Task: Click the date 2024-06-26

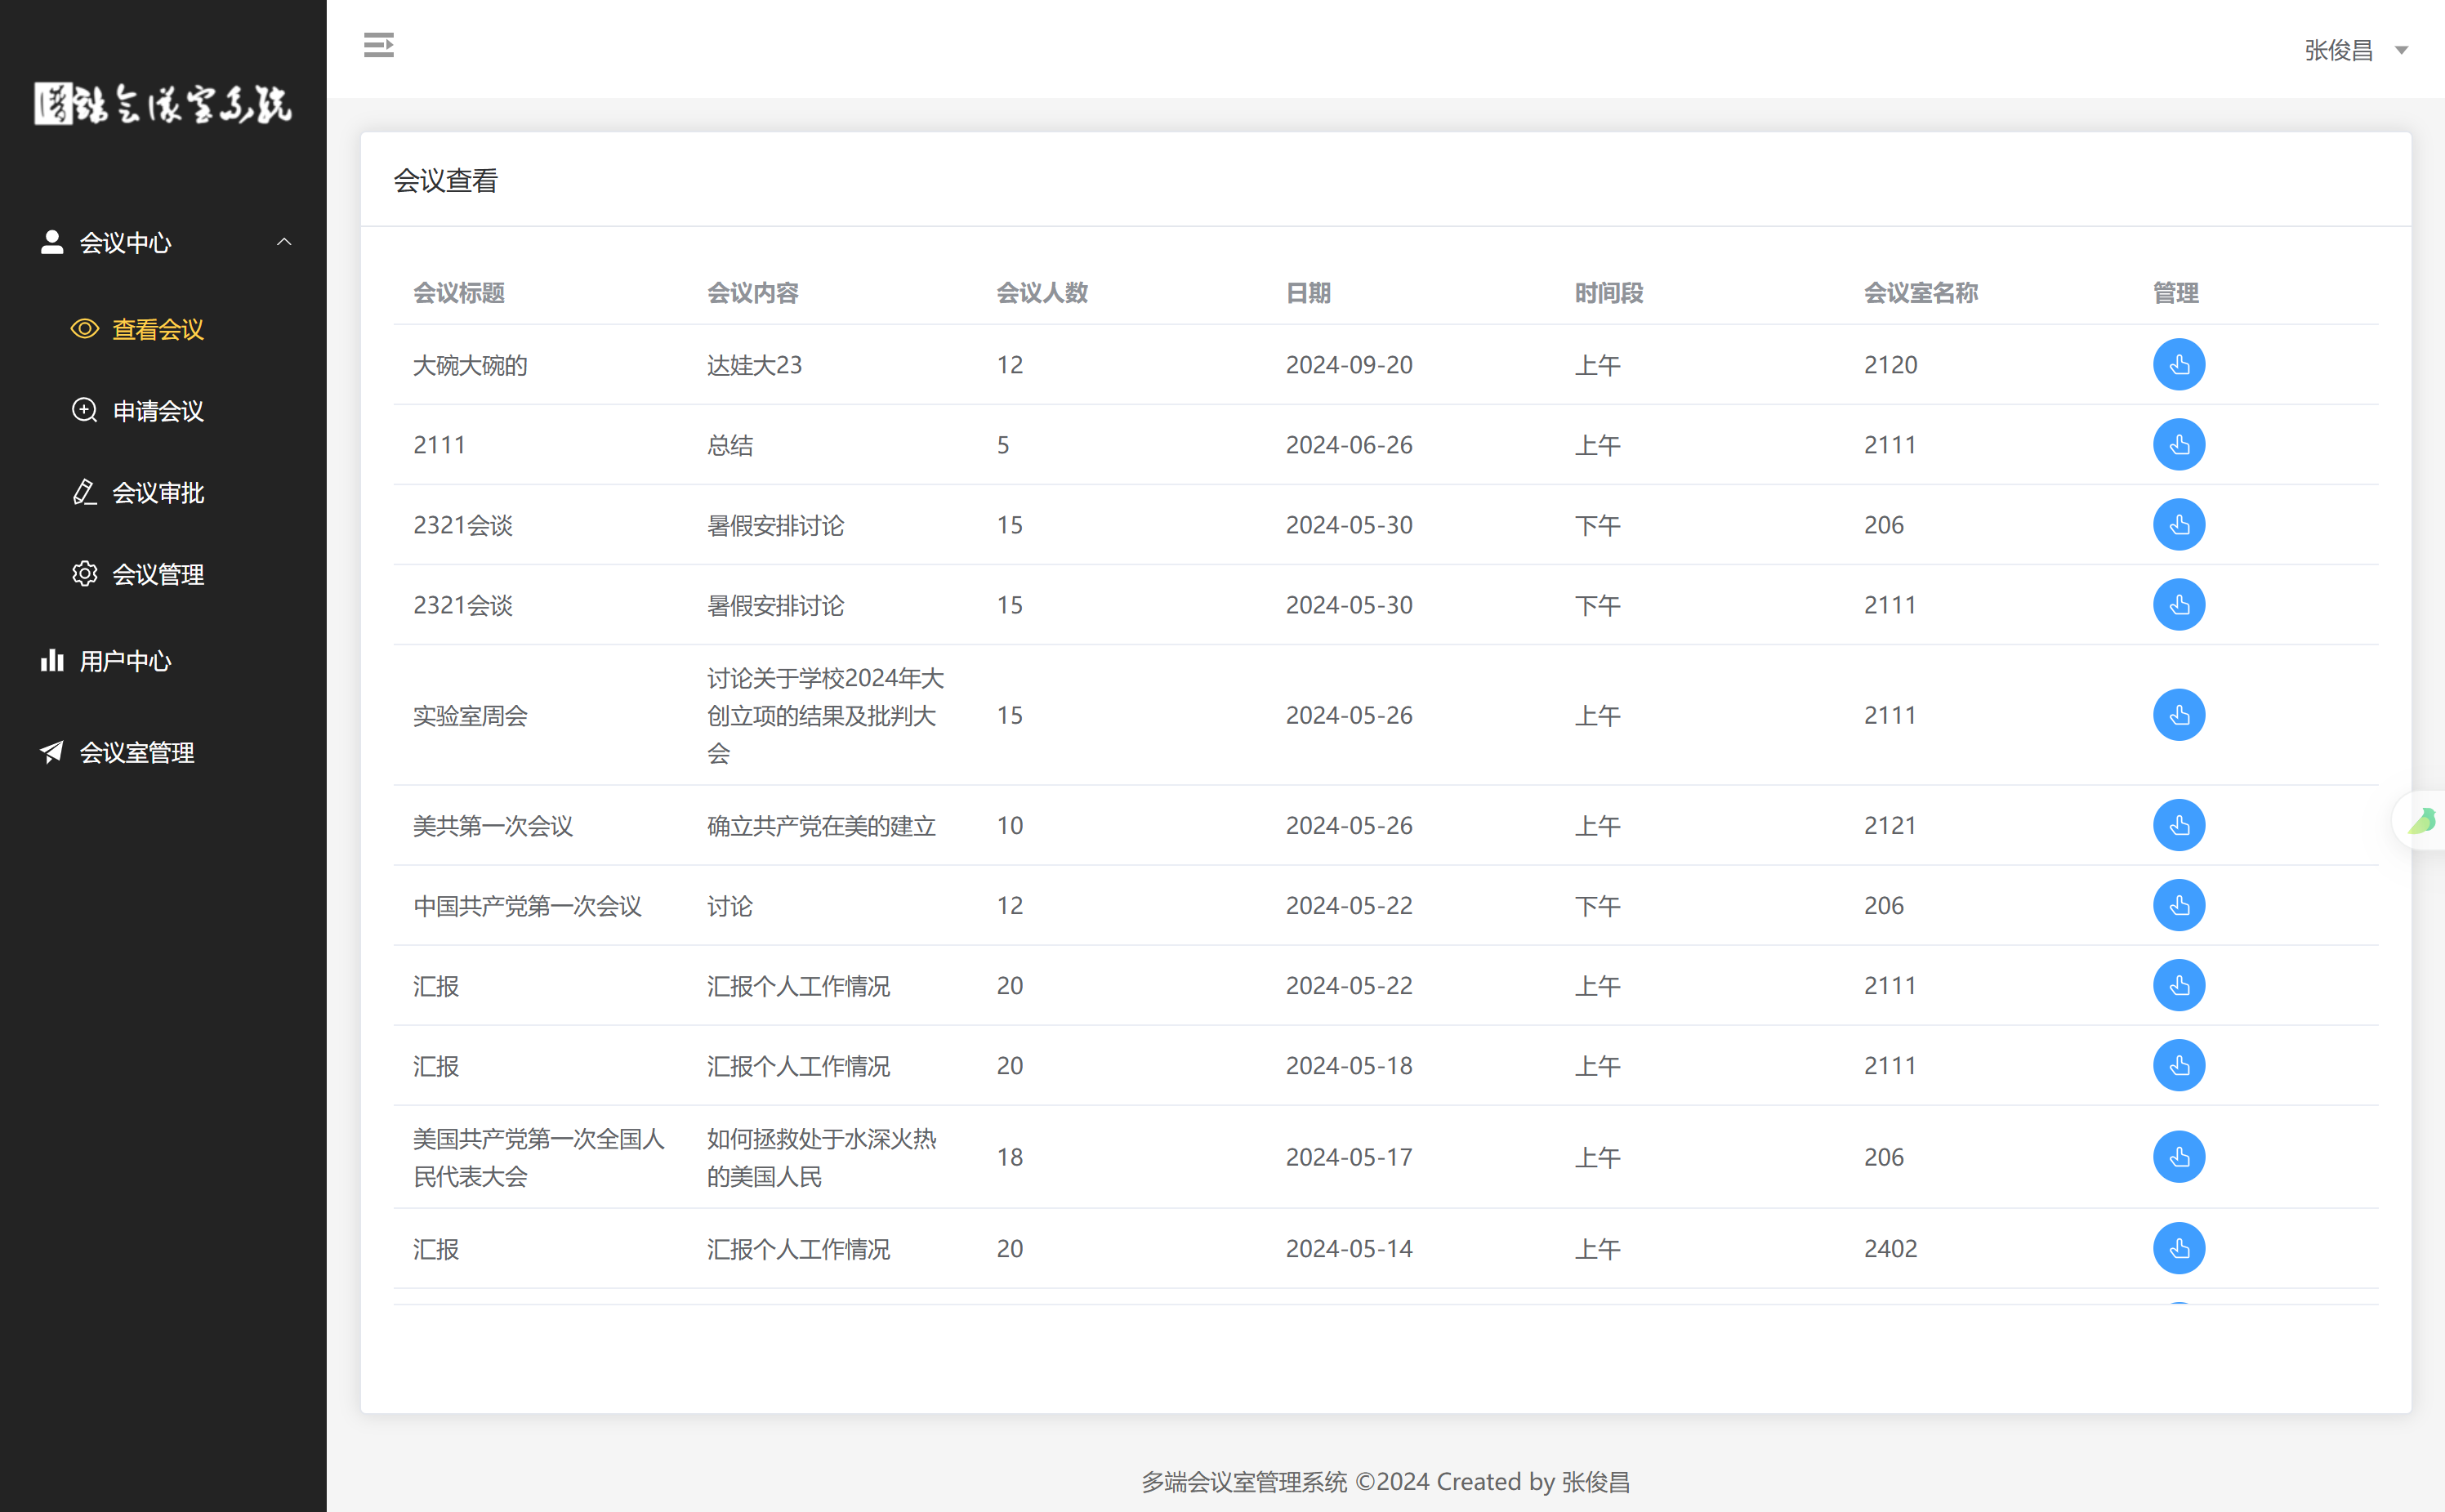Action: pyautogui.click(x=1349, y=445)
